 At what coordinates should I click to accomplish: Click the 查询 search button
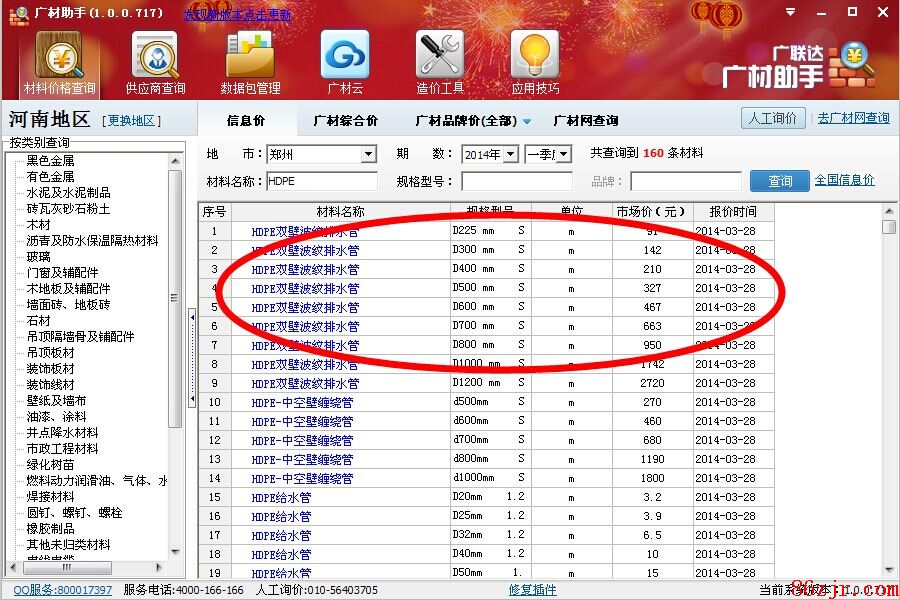(780, 181)
